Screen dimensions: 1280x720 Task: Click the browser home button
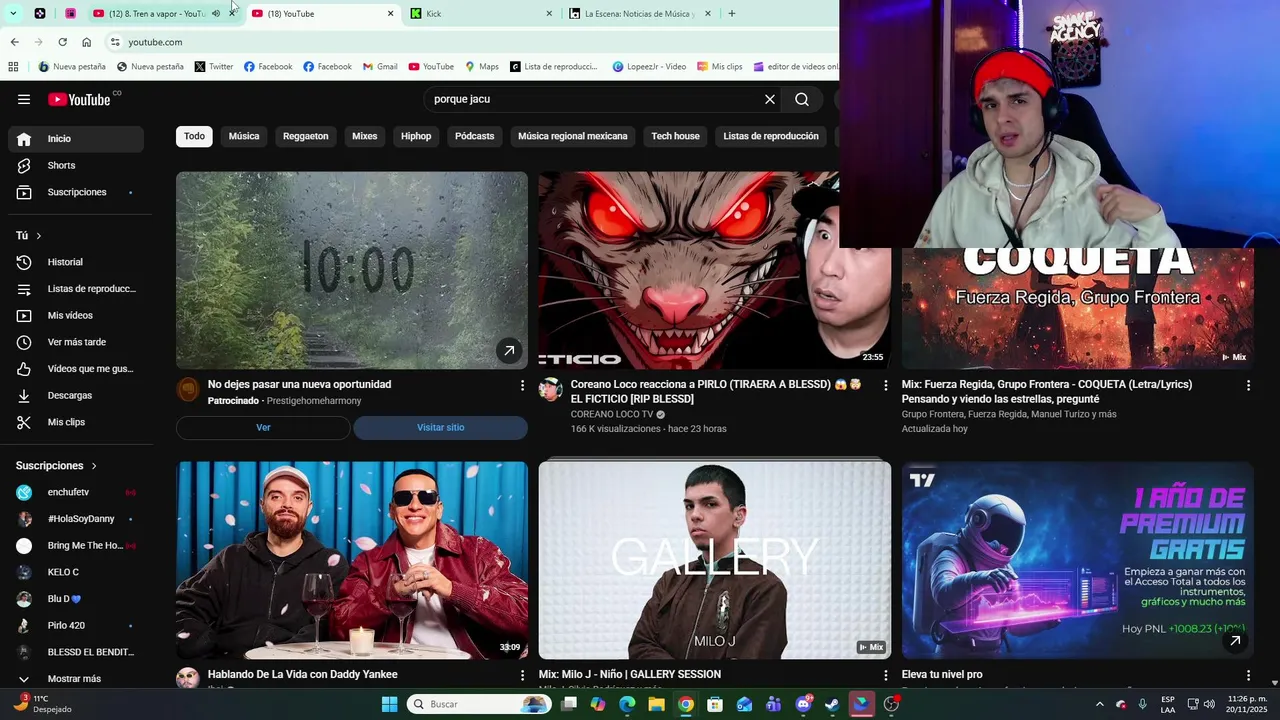tap(86, 42)
